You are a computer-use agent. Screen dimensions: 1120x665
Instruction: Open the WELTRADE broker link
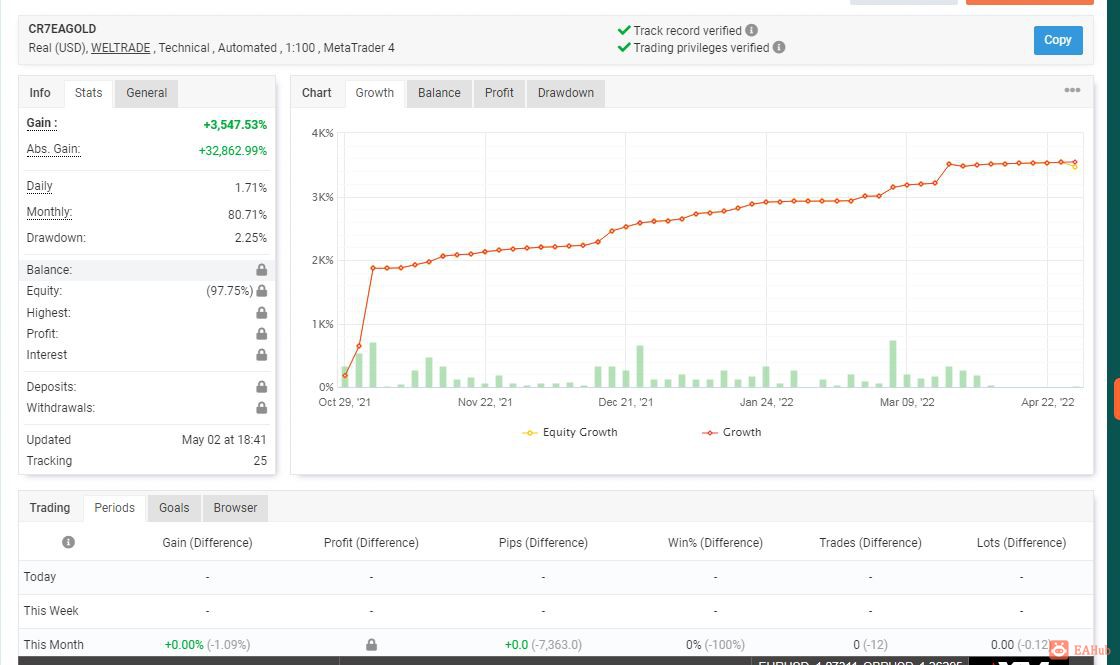click(x=121, y=48)
